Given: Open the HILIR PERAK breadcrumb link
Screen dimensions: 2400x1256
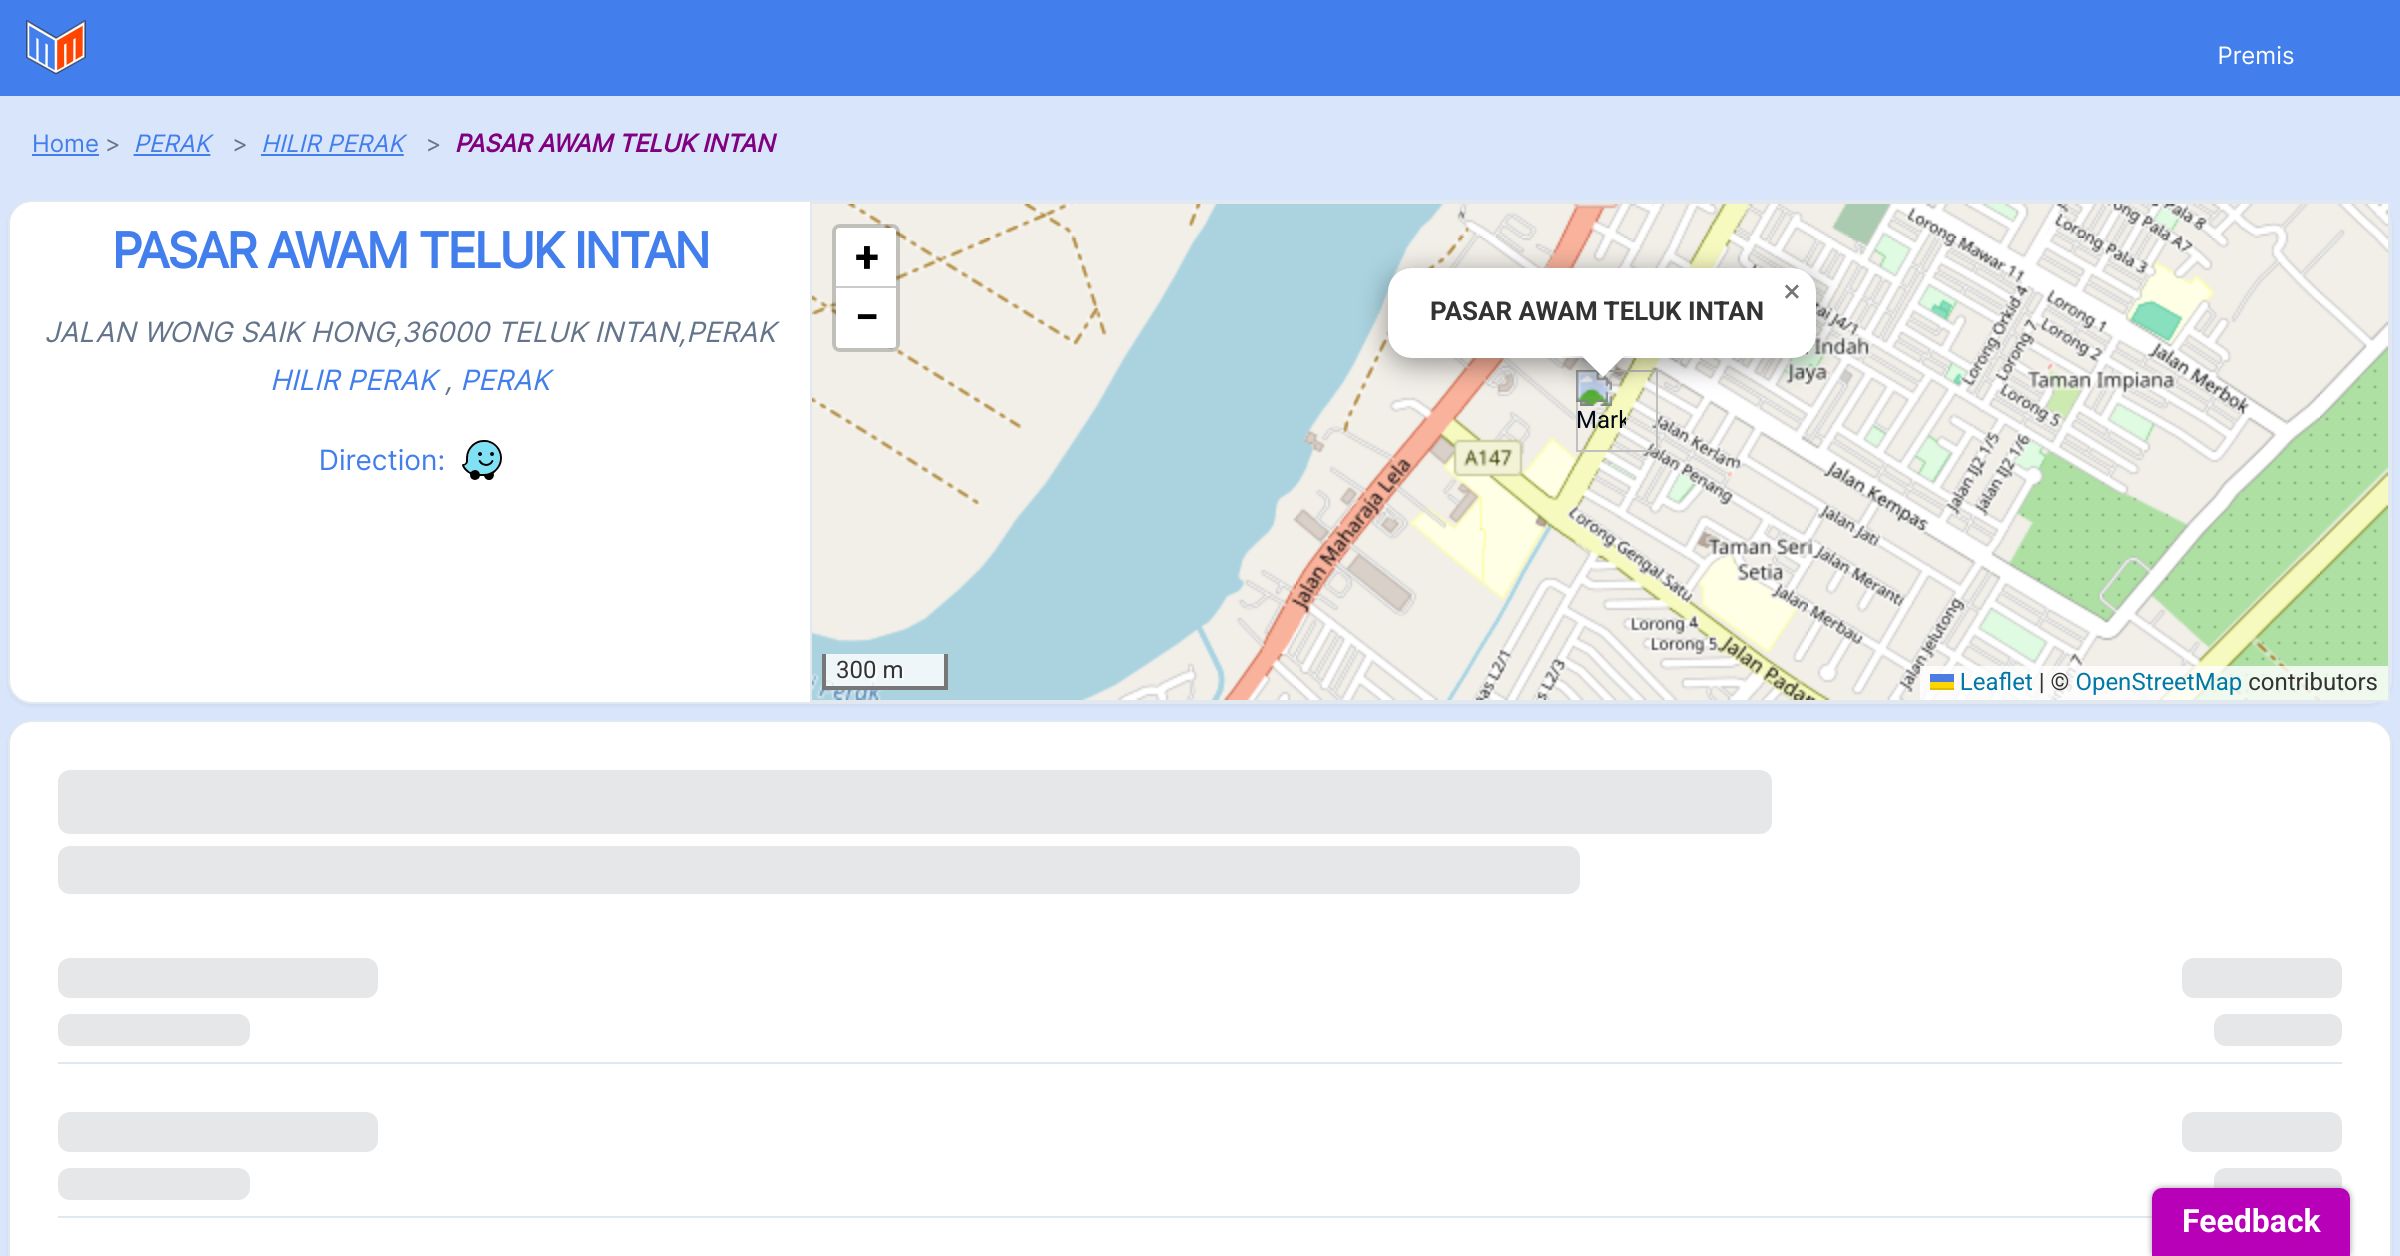Looking at the screenshot, I should (x=333, y=144).
